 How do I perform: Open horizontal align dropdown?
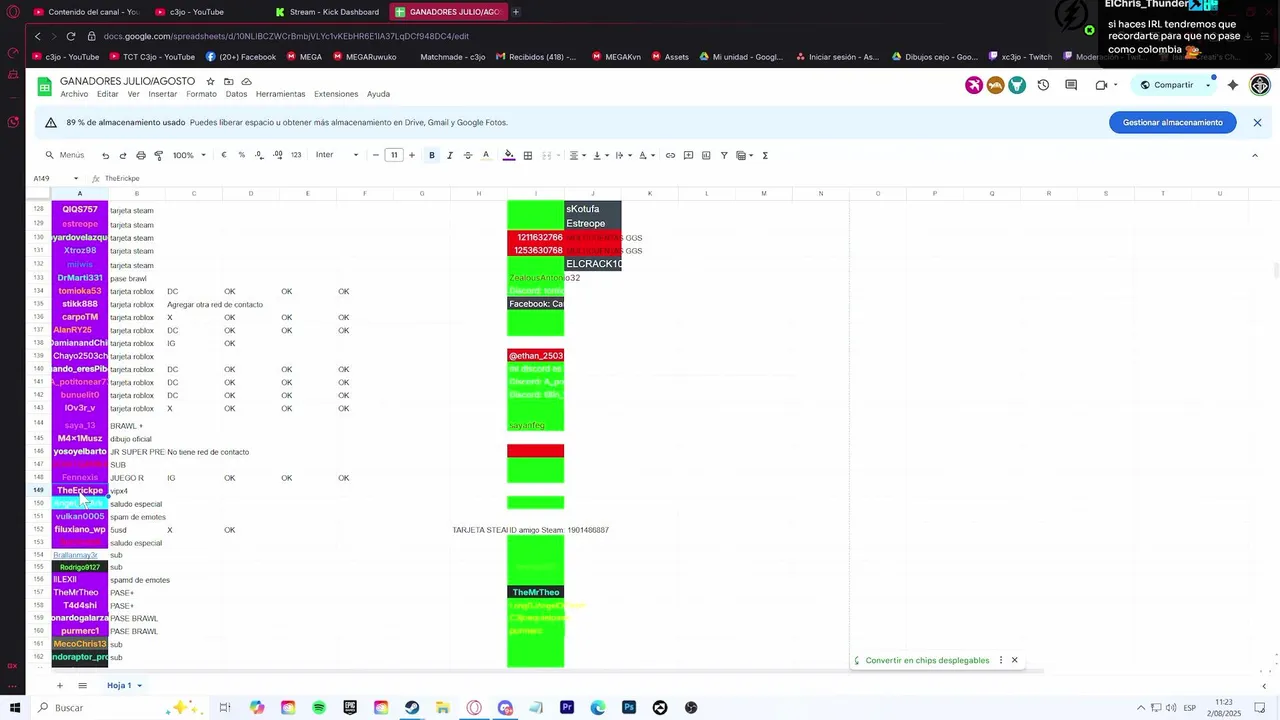[577, 155]
